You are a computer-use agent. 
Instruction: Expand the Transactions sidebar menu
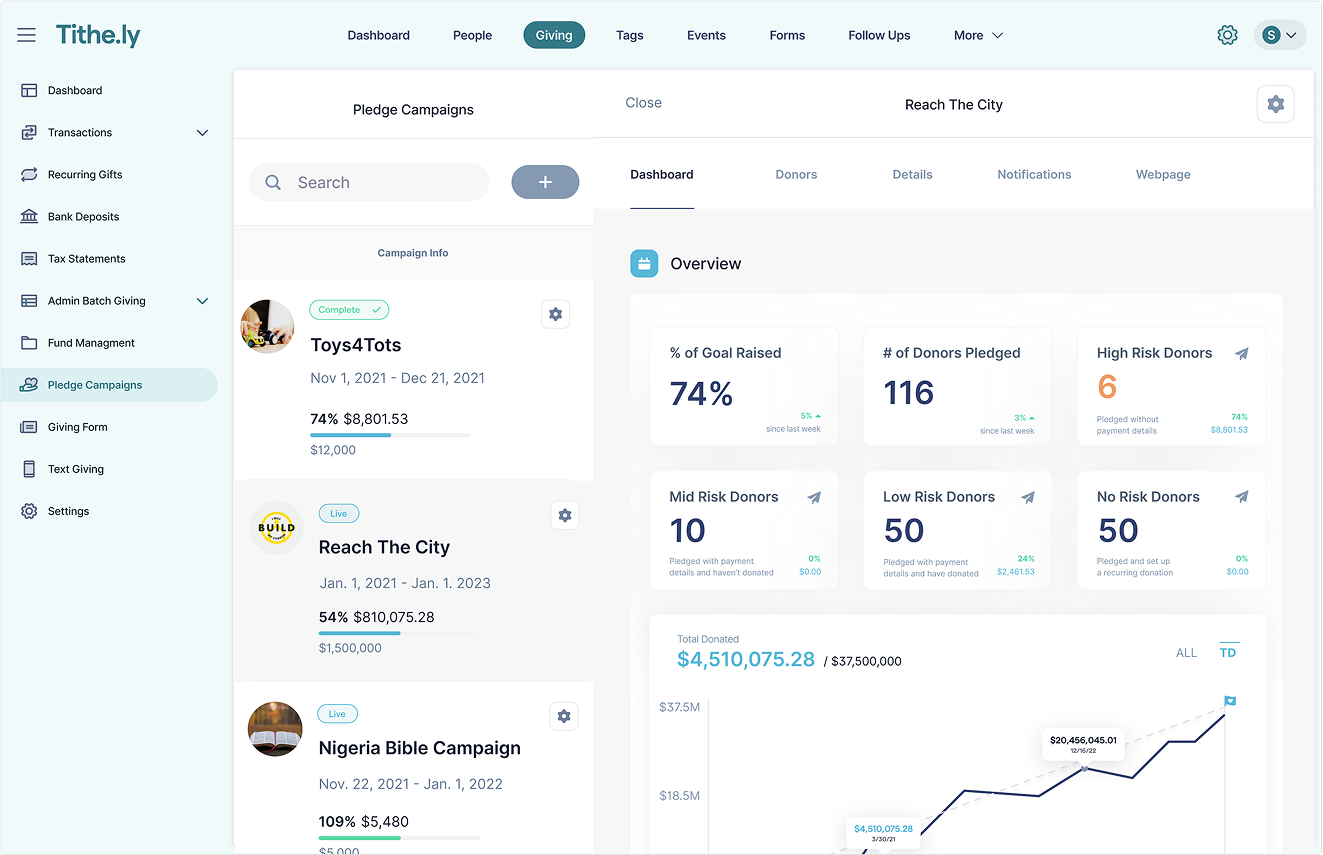tap(202, 132)
